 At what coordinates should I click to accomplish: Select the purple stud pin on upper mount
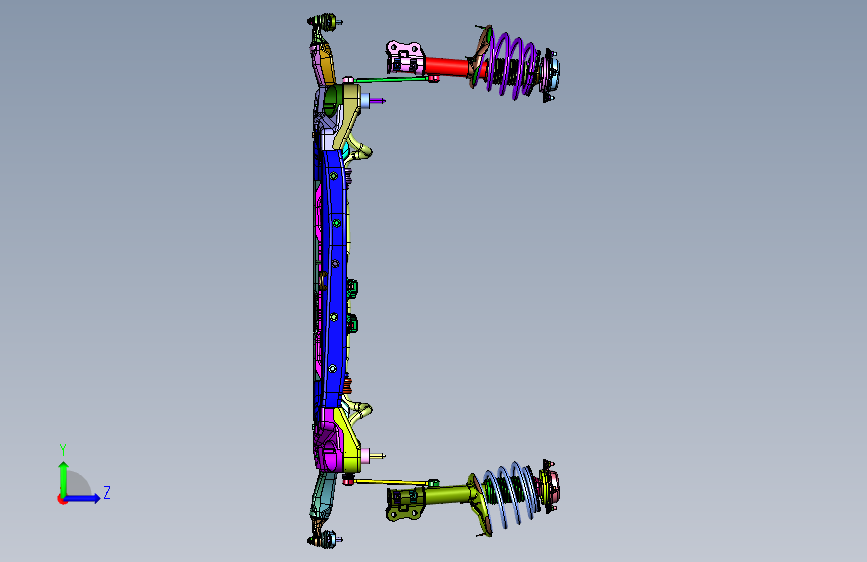pos(378,101)
